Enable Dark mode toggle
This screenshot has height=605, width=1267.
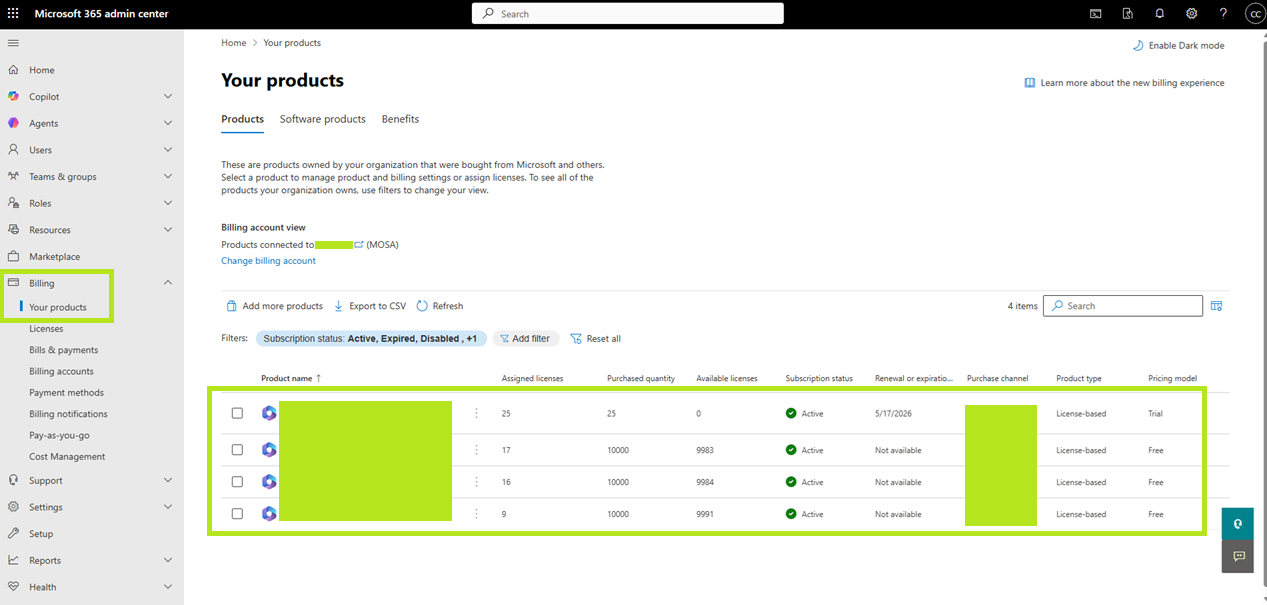tap(1178, 46)
